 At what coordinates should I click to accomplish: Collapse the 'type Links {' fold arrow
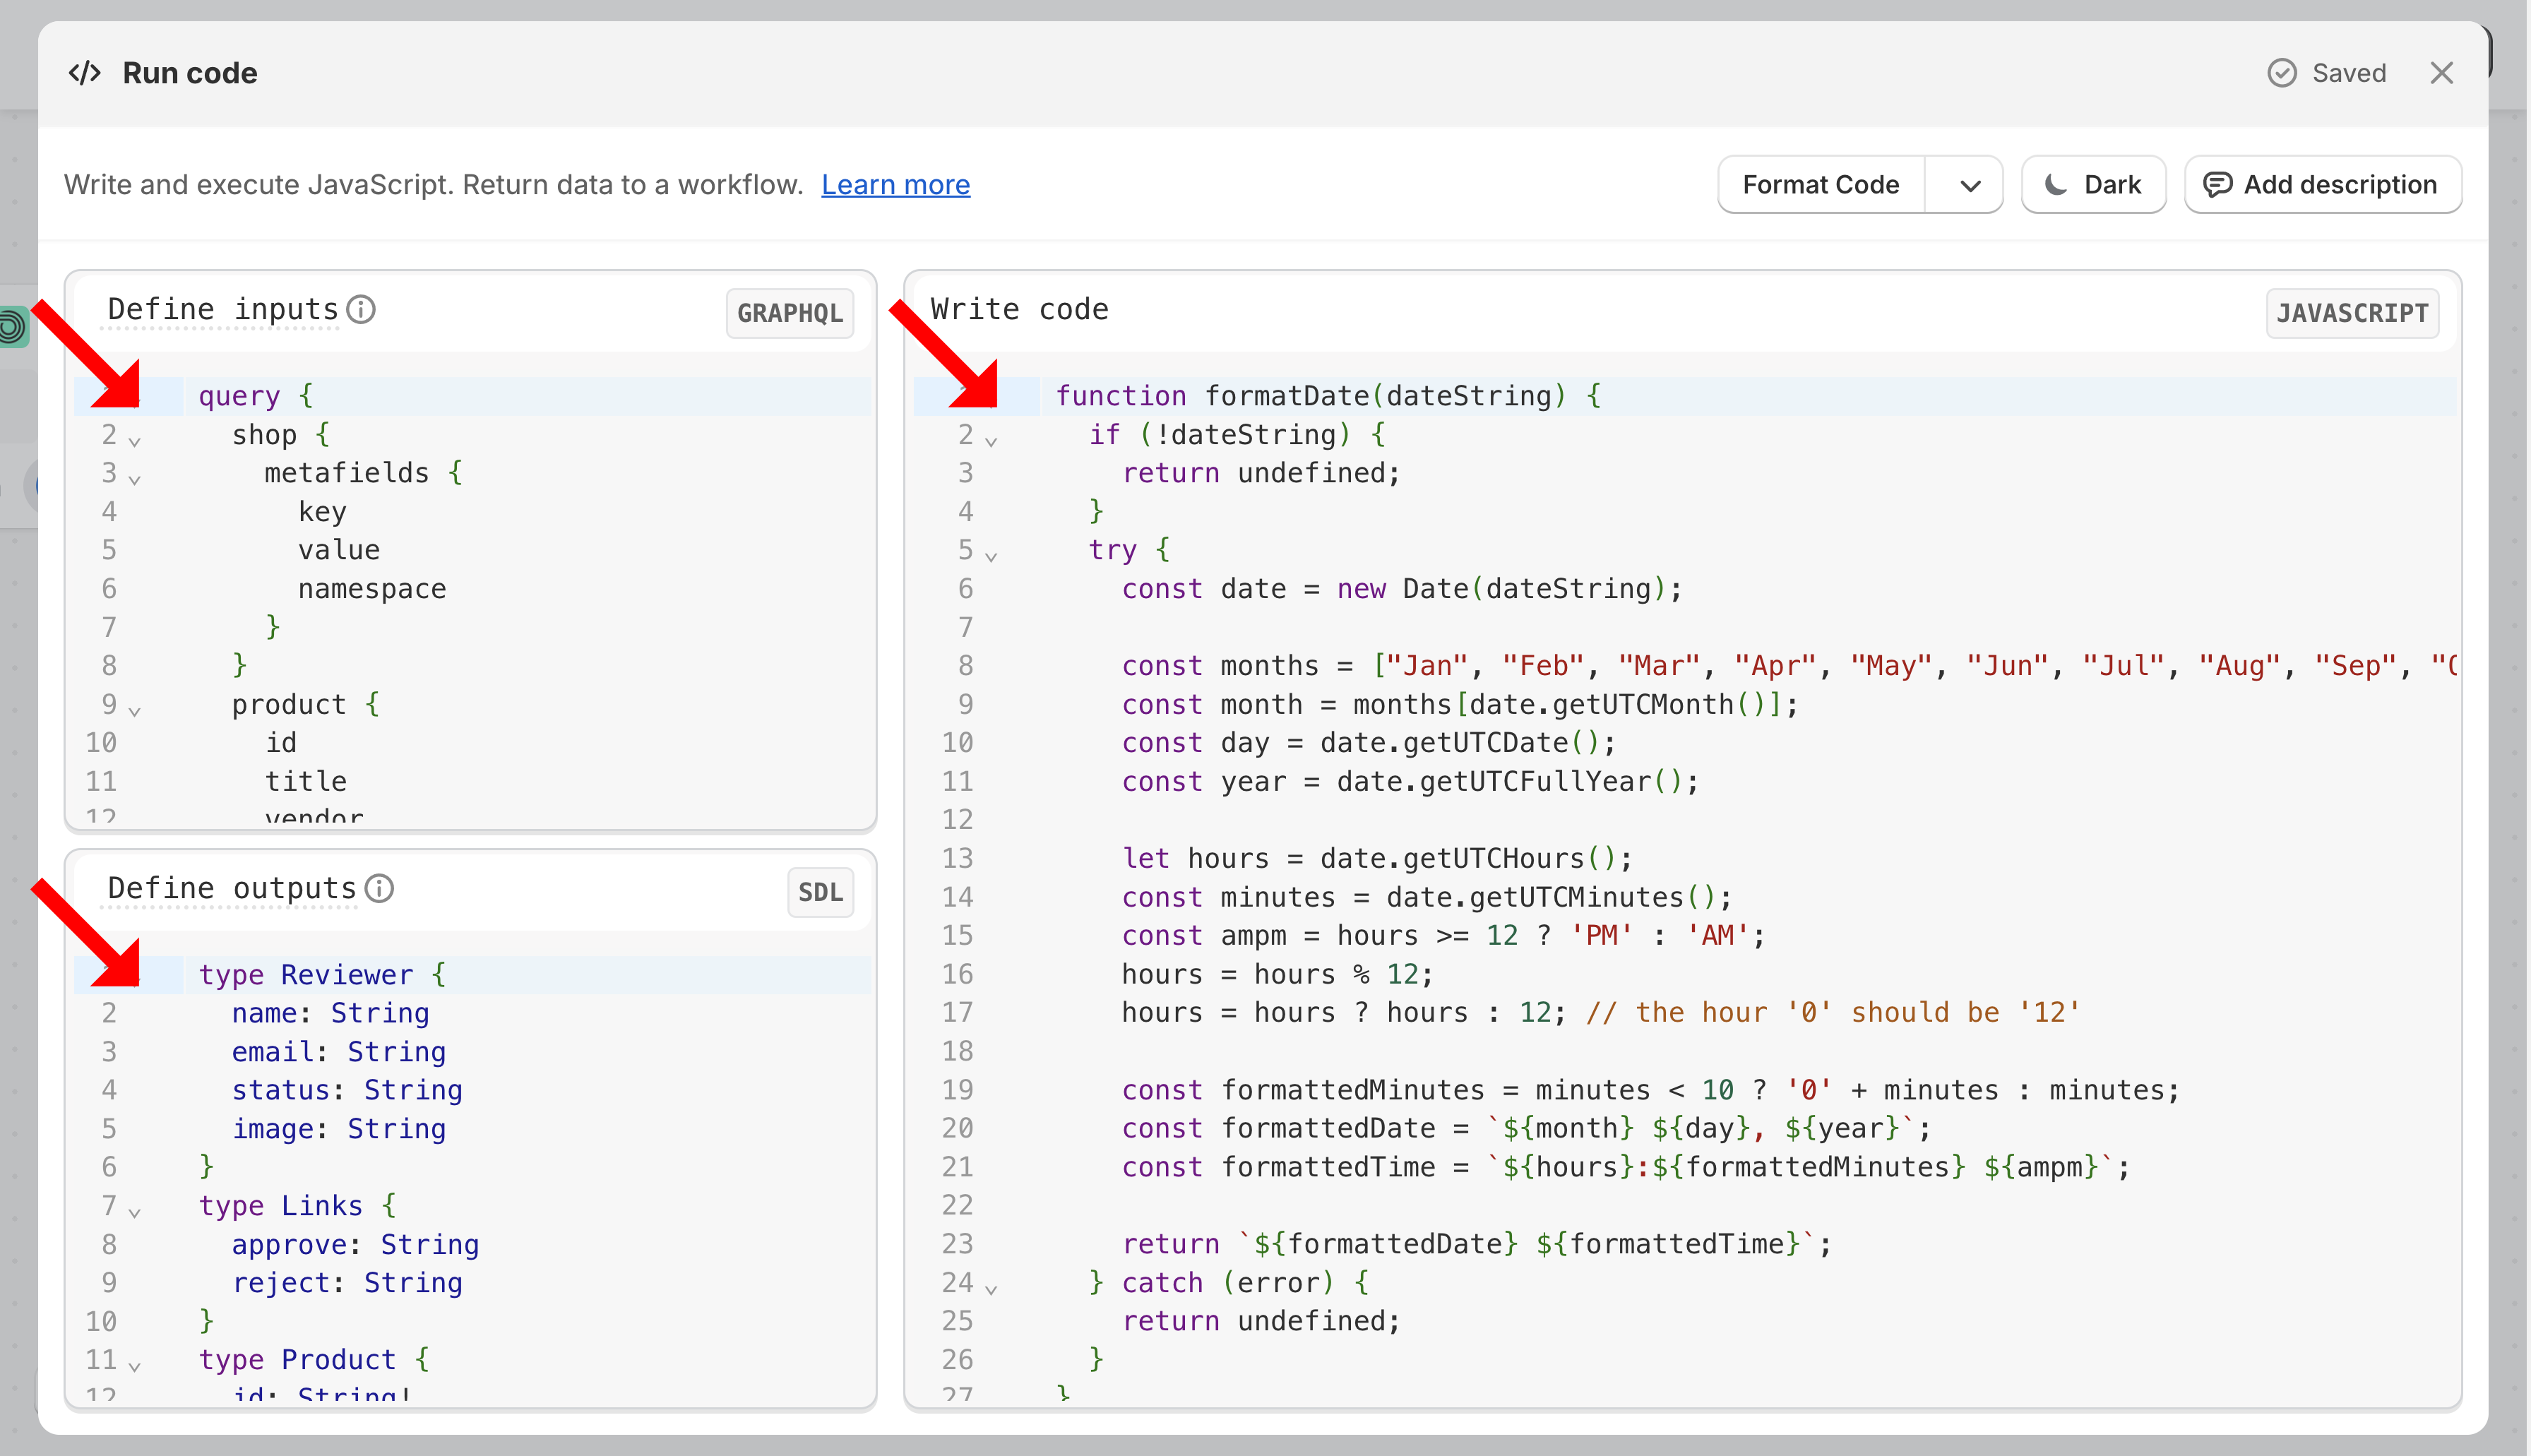tap(135, 1212)
